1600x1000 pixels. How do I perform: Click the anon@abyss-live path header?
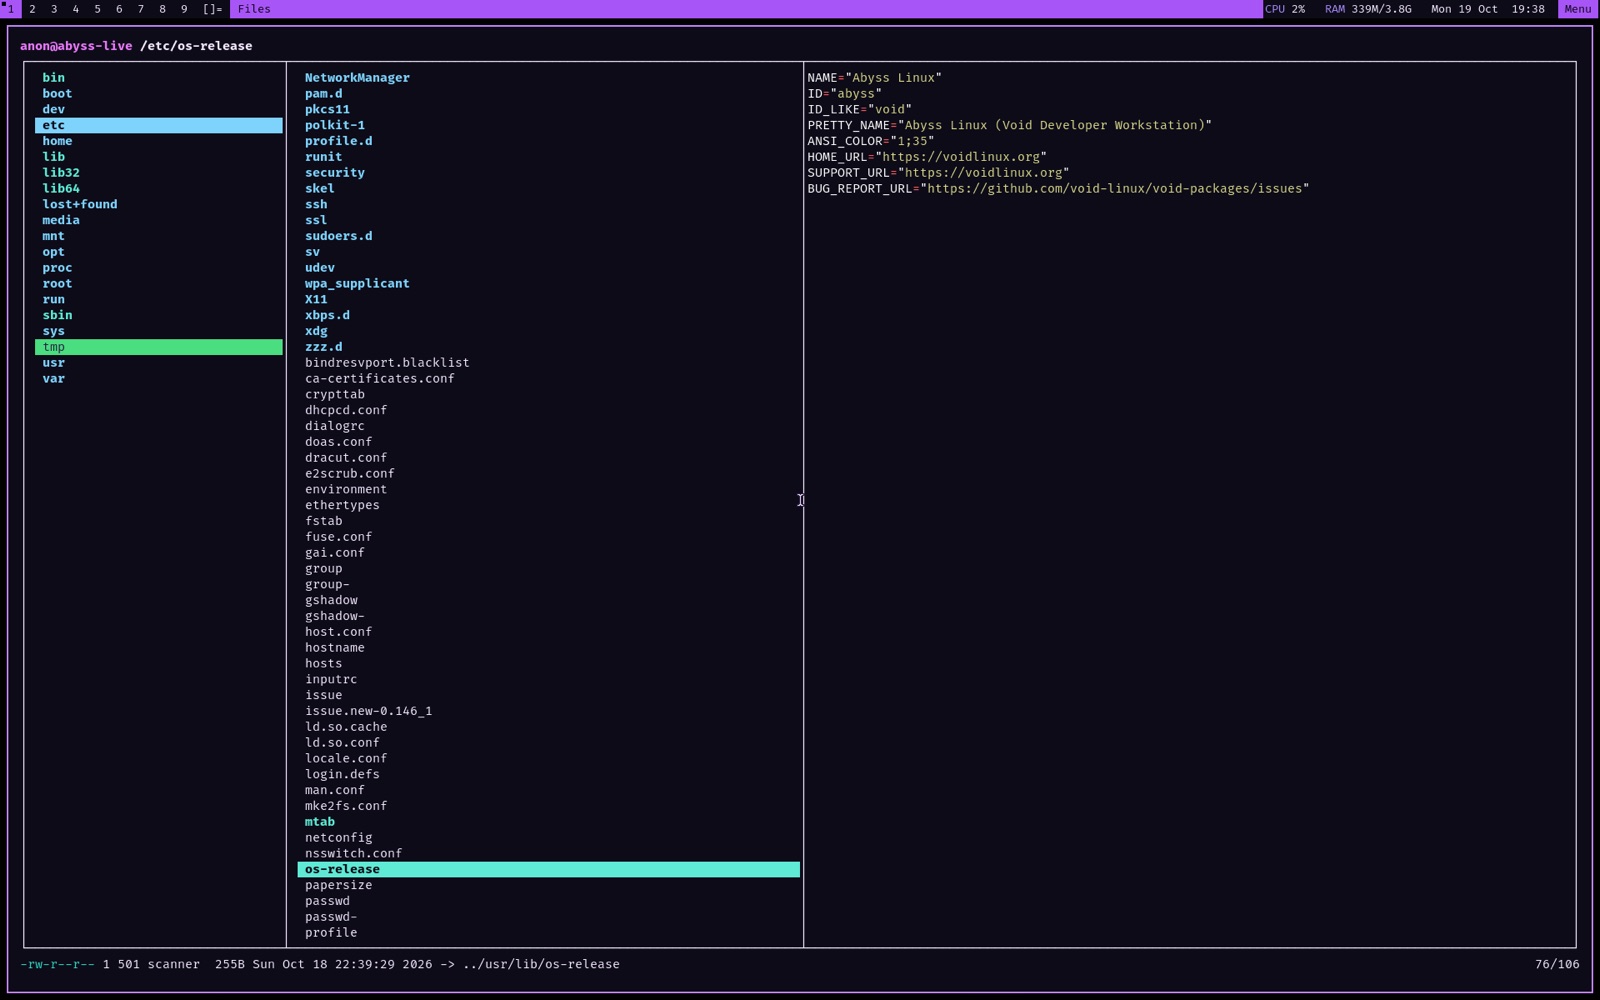pos(136,46)
